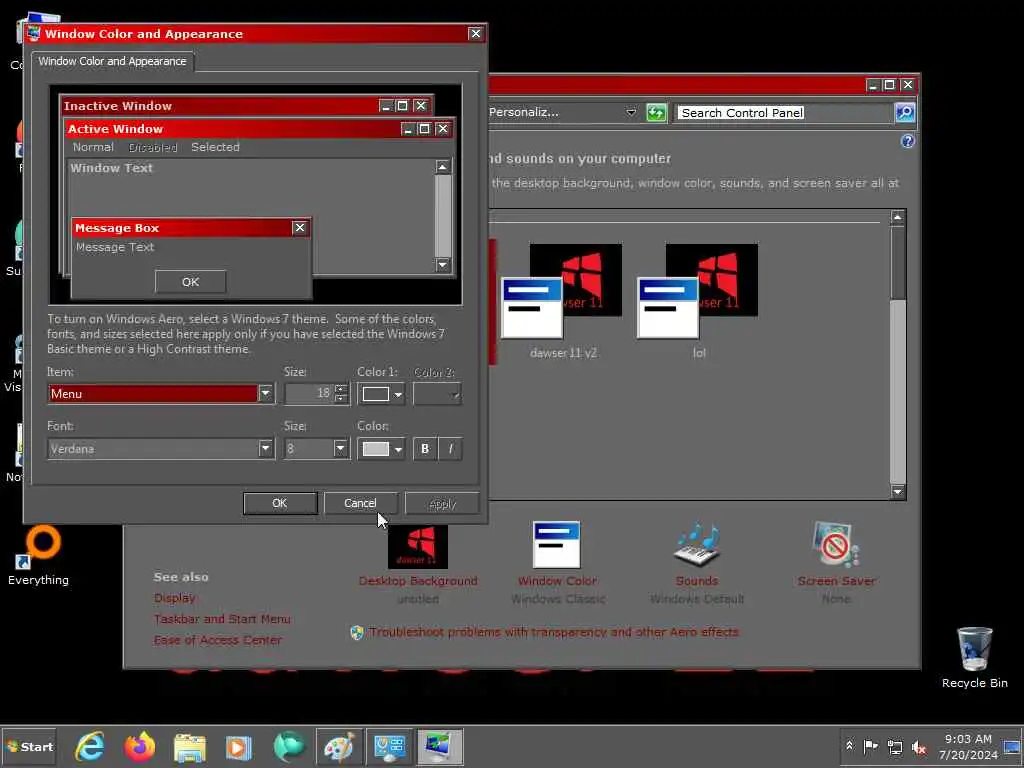Open the address bar history dropdown
The image size is (1024, 768).
tap(631, 112)
